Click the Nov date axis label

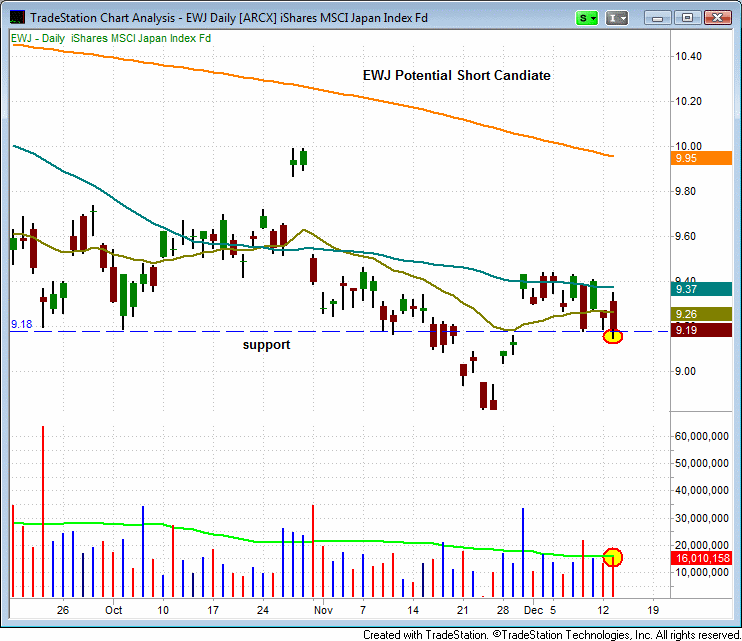[323, 610]
